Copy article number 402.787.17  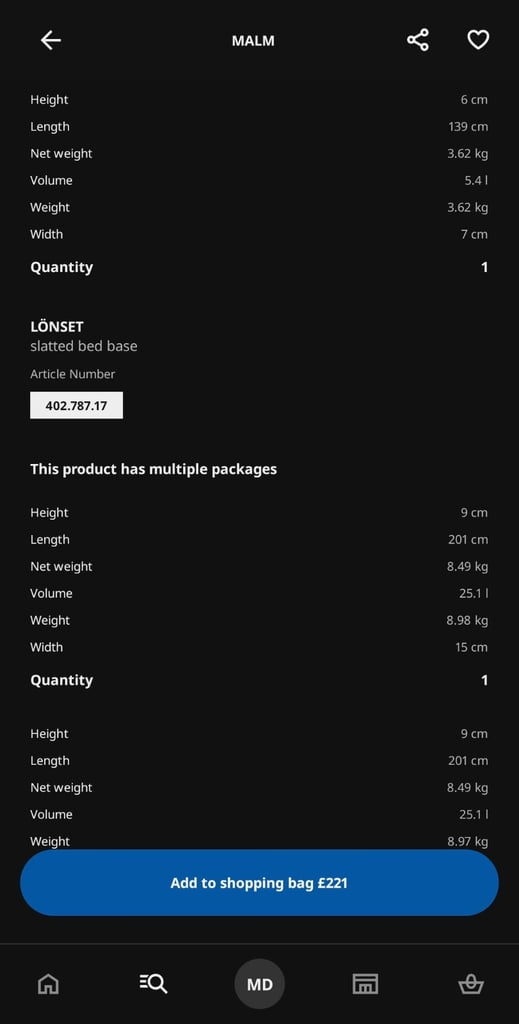click(x=76, y=406)
